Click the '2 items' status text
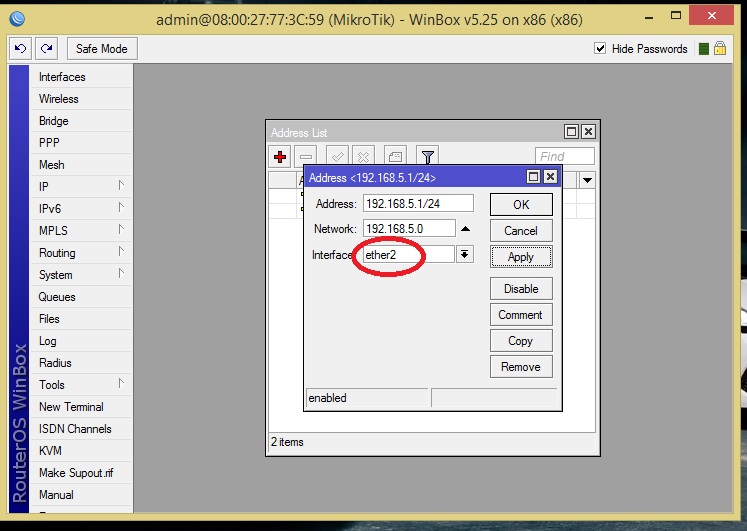 pos(287,442)
